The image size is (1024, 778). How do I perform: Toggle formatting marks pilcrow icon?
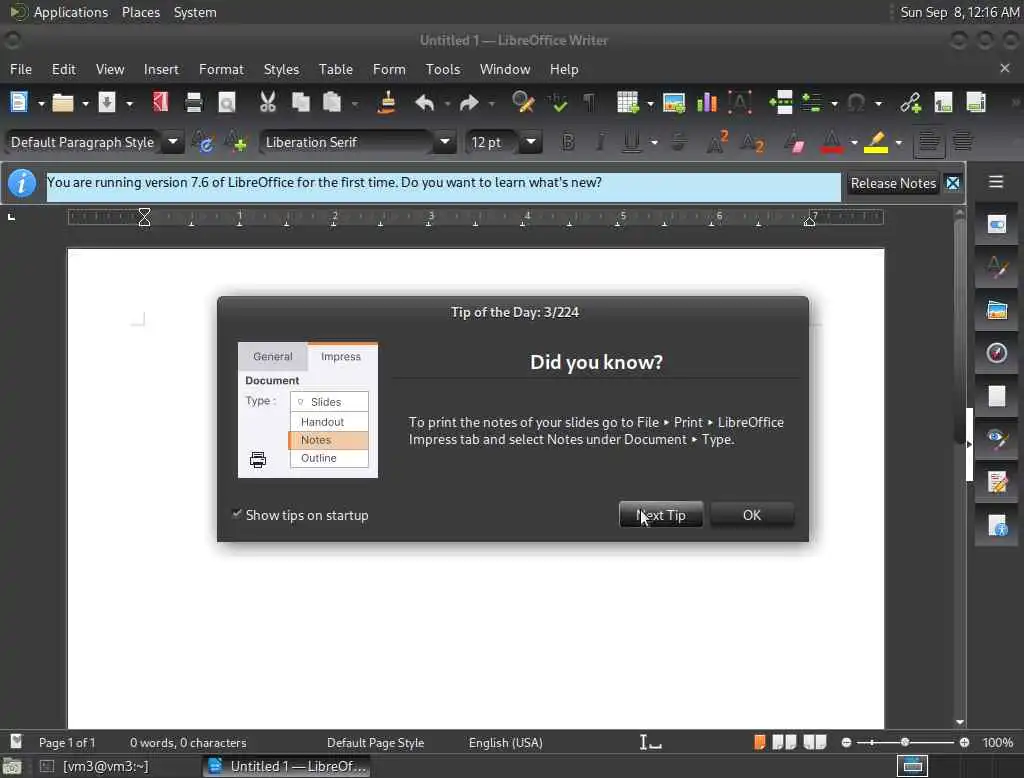(x=589, y=103)
